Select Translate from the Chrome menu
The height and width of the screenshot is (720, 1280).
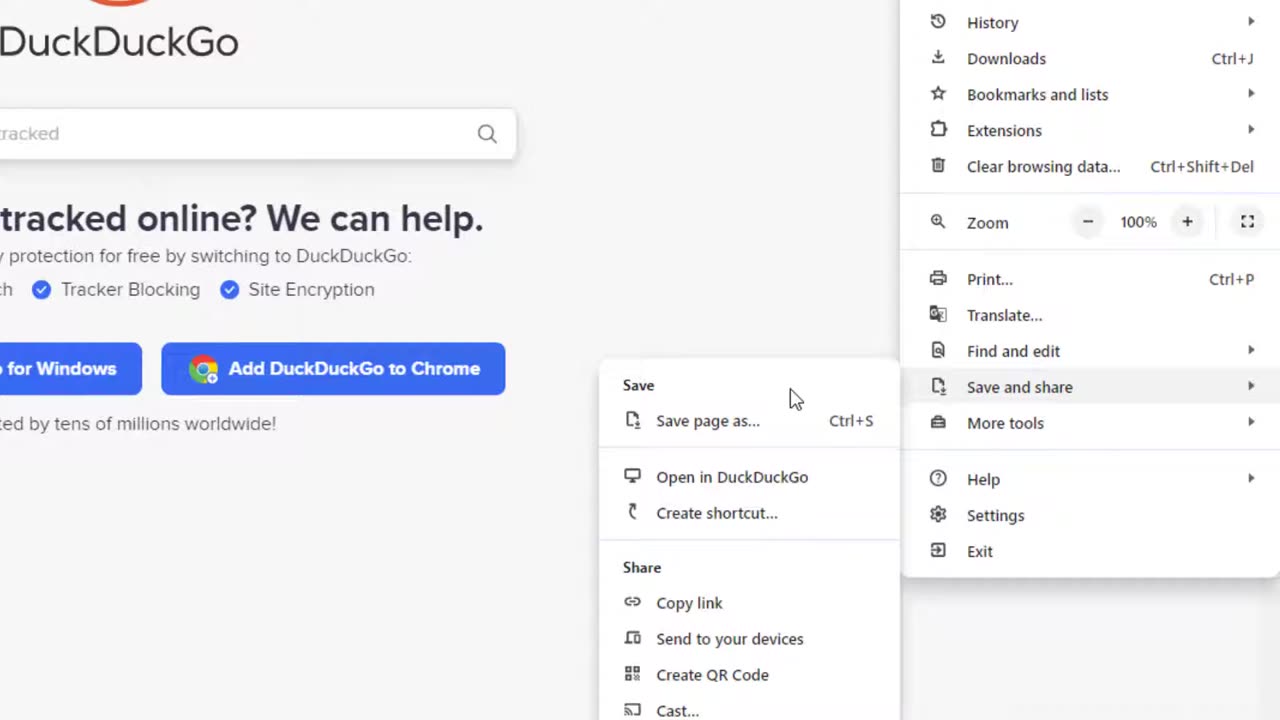click(x=1090, y=315)
